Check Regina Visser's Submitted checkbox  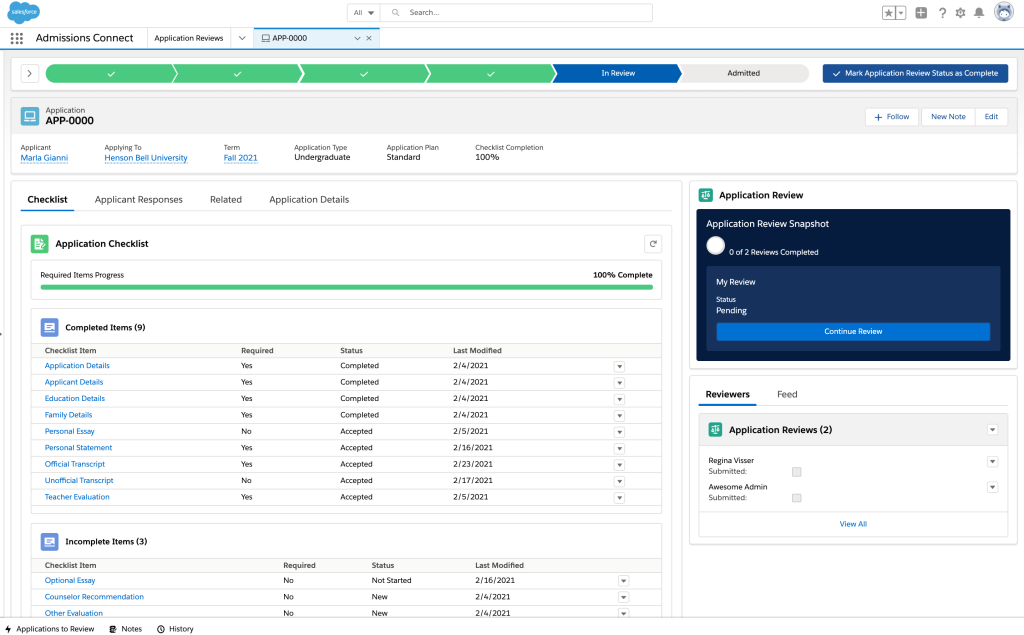(796, 471)
